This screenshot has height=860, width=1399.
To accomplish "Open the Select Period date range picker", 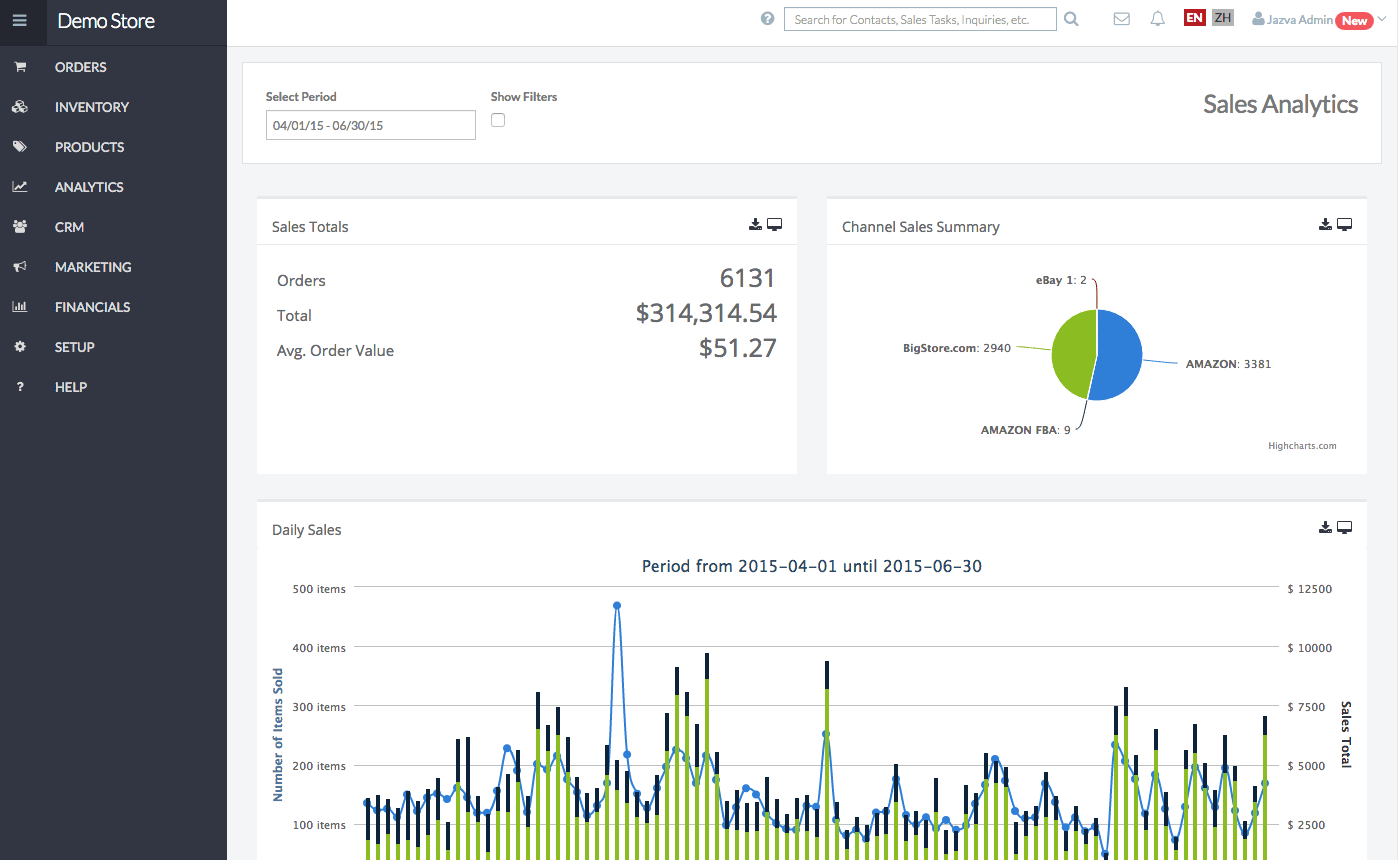I will click(x=370, y=125).
